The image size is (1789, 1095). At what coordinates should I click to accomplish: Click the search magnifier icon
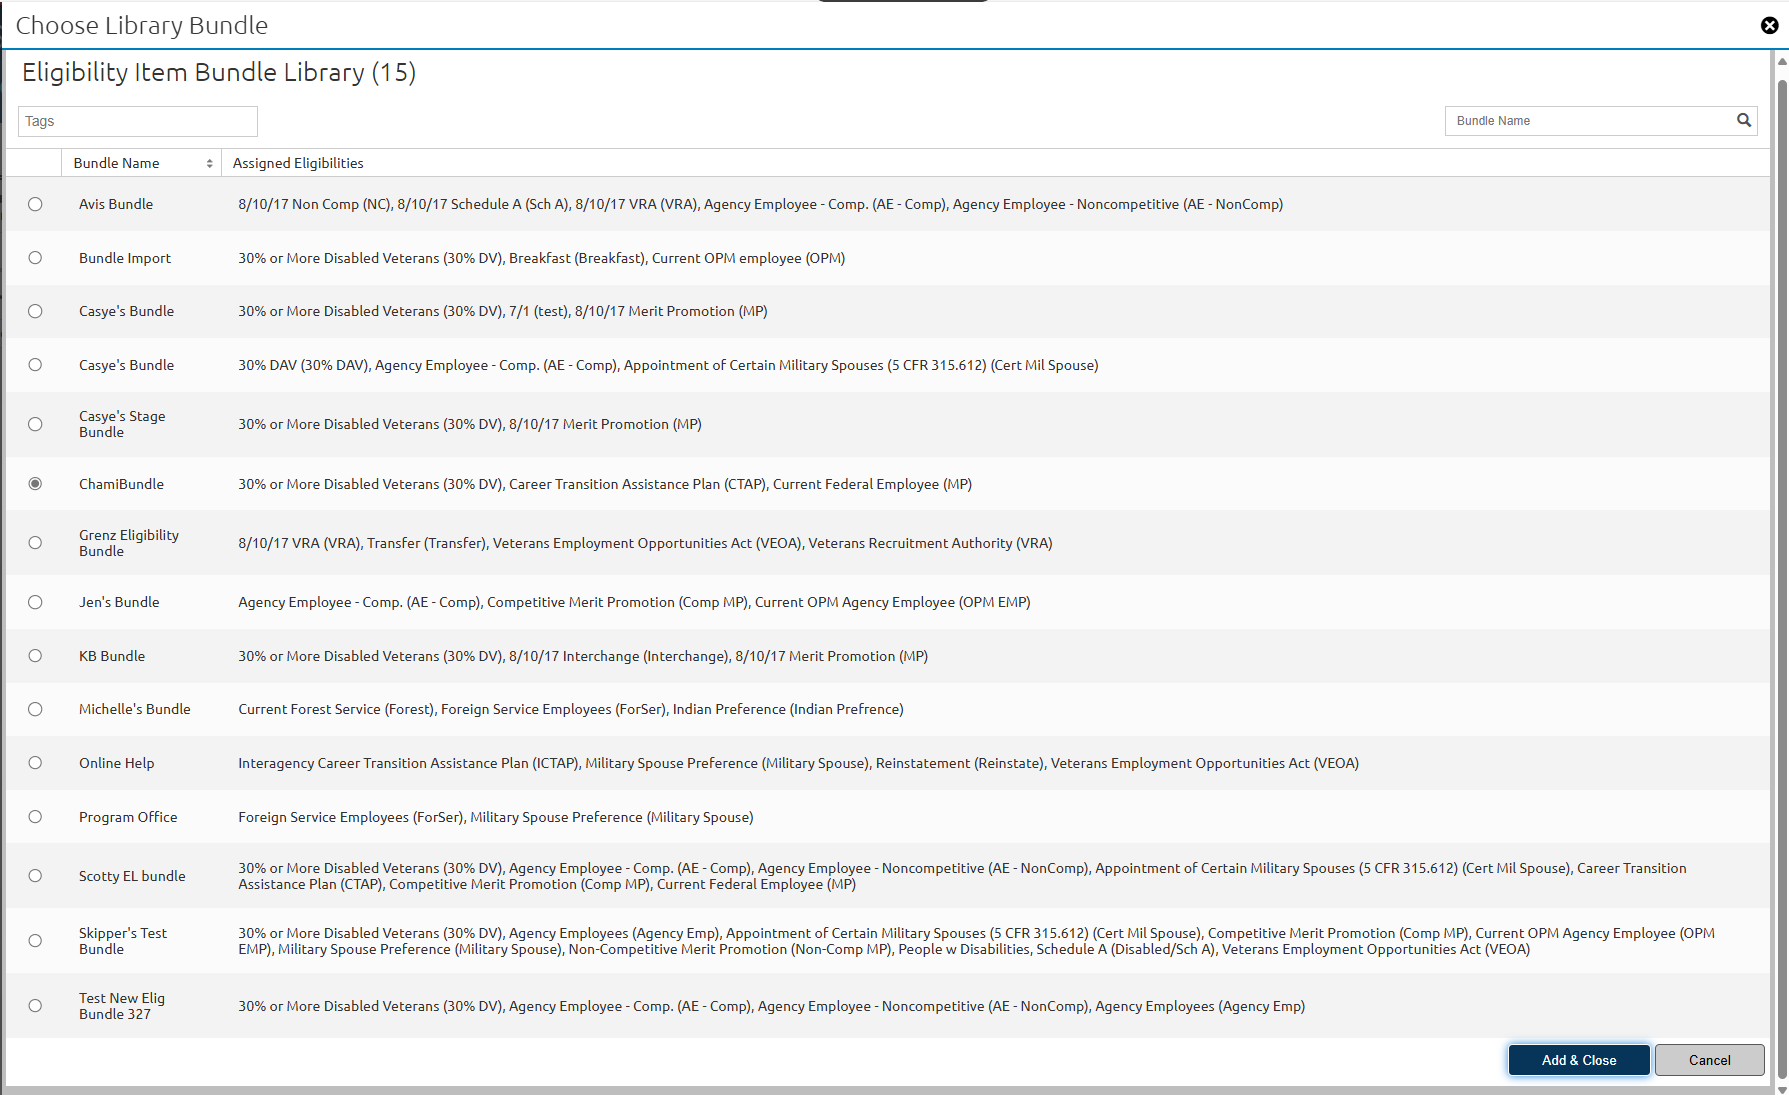1744,120
